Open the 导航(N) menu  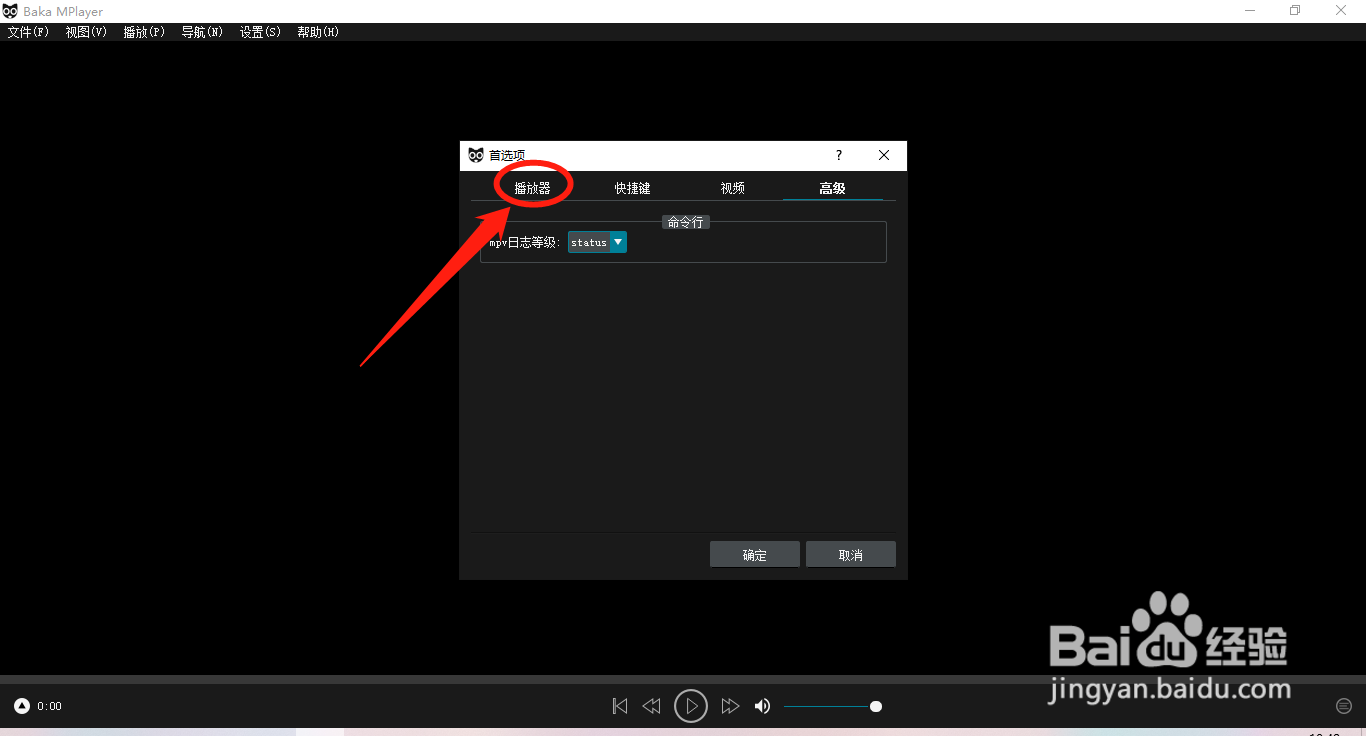pos(202,32)
